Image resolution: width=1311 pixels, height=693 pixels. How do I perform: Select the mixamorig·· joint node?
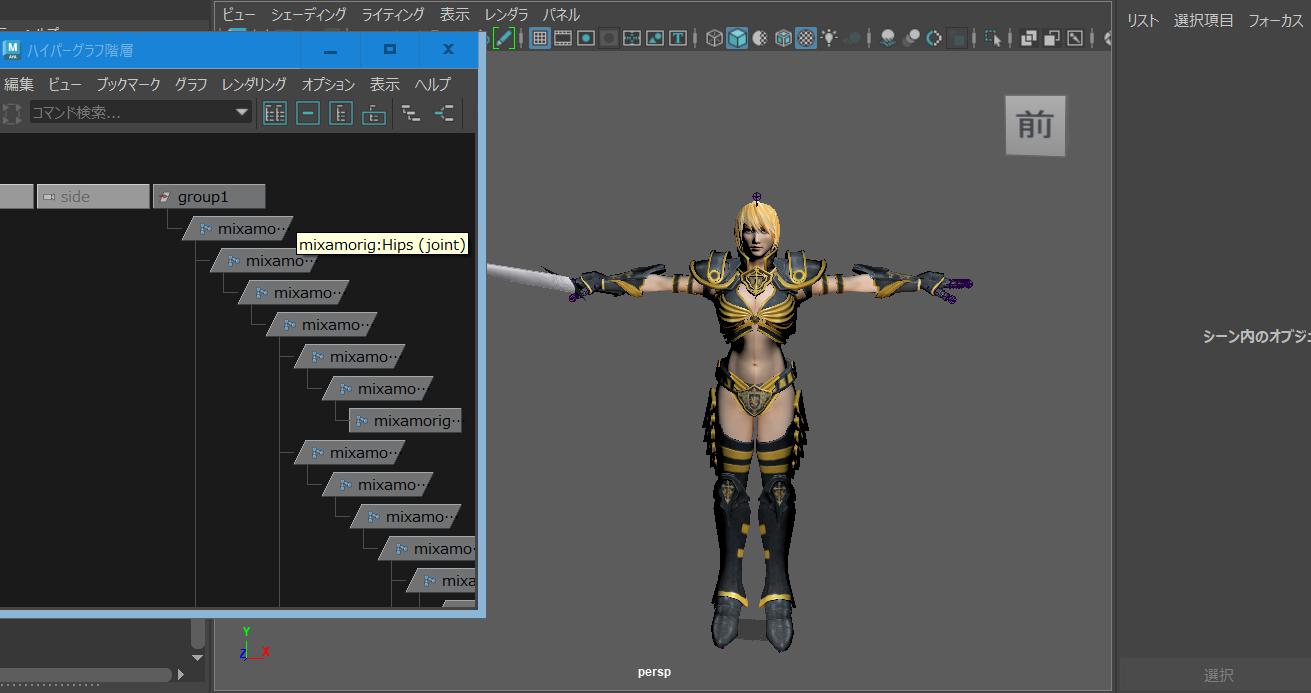[x=405, y=421]
